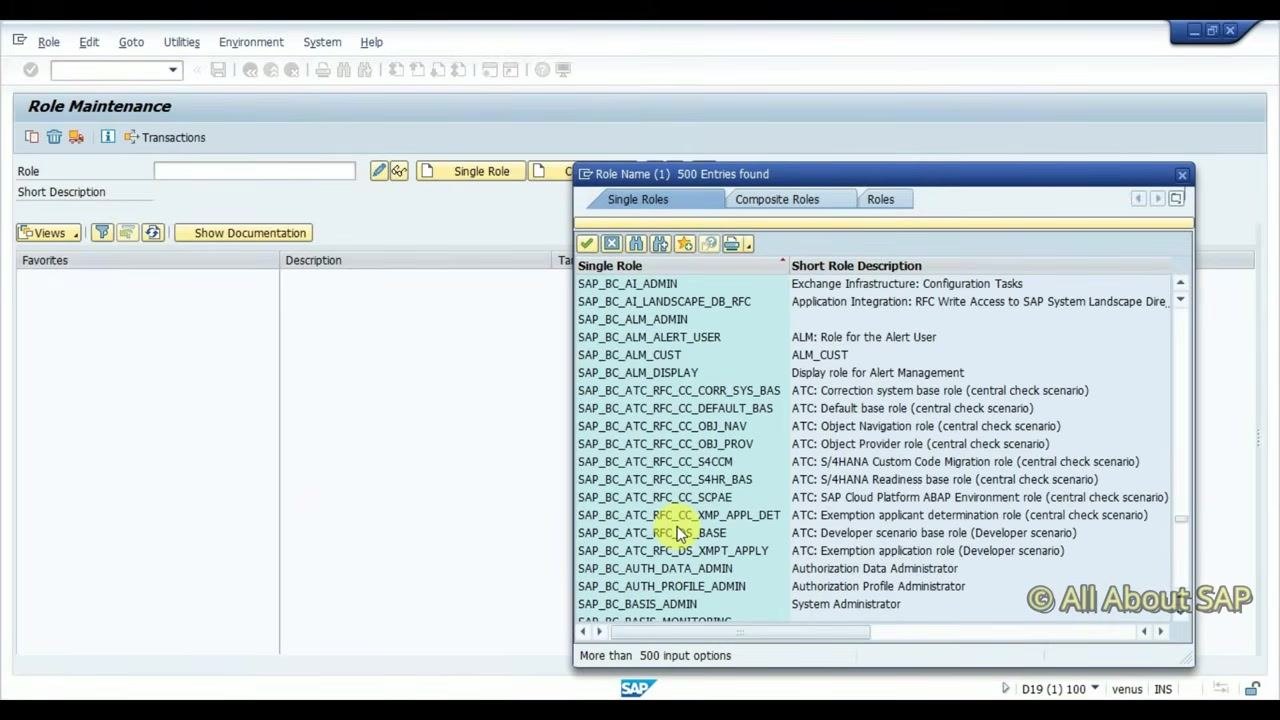The image size is (1280, 720).
Task: Open the Utilities menu
Action: 182,42
